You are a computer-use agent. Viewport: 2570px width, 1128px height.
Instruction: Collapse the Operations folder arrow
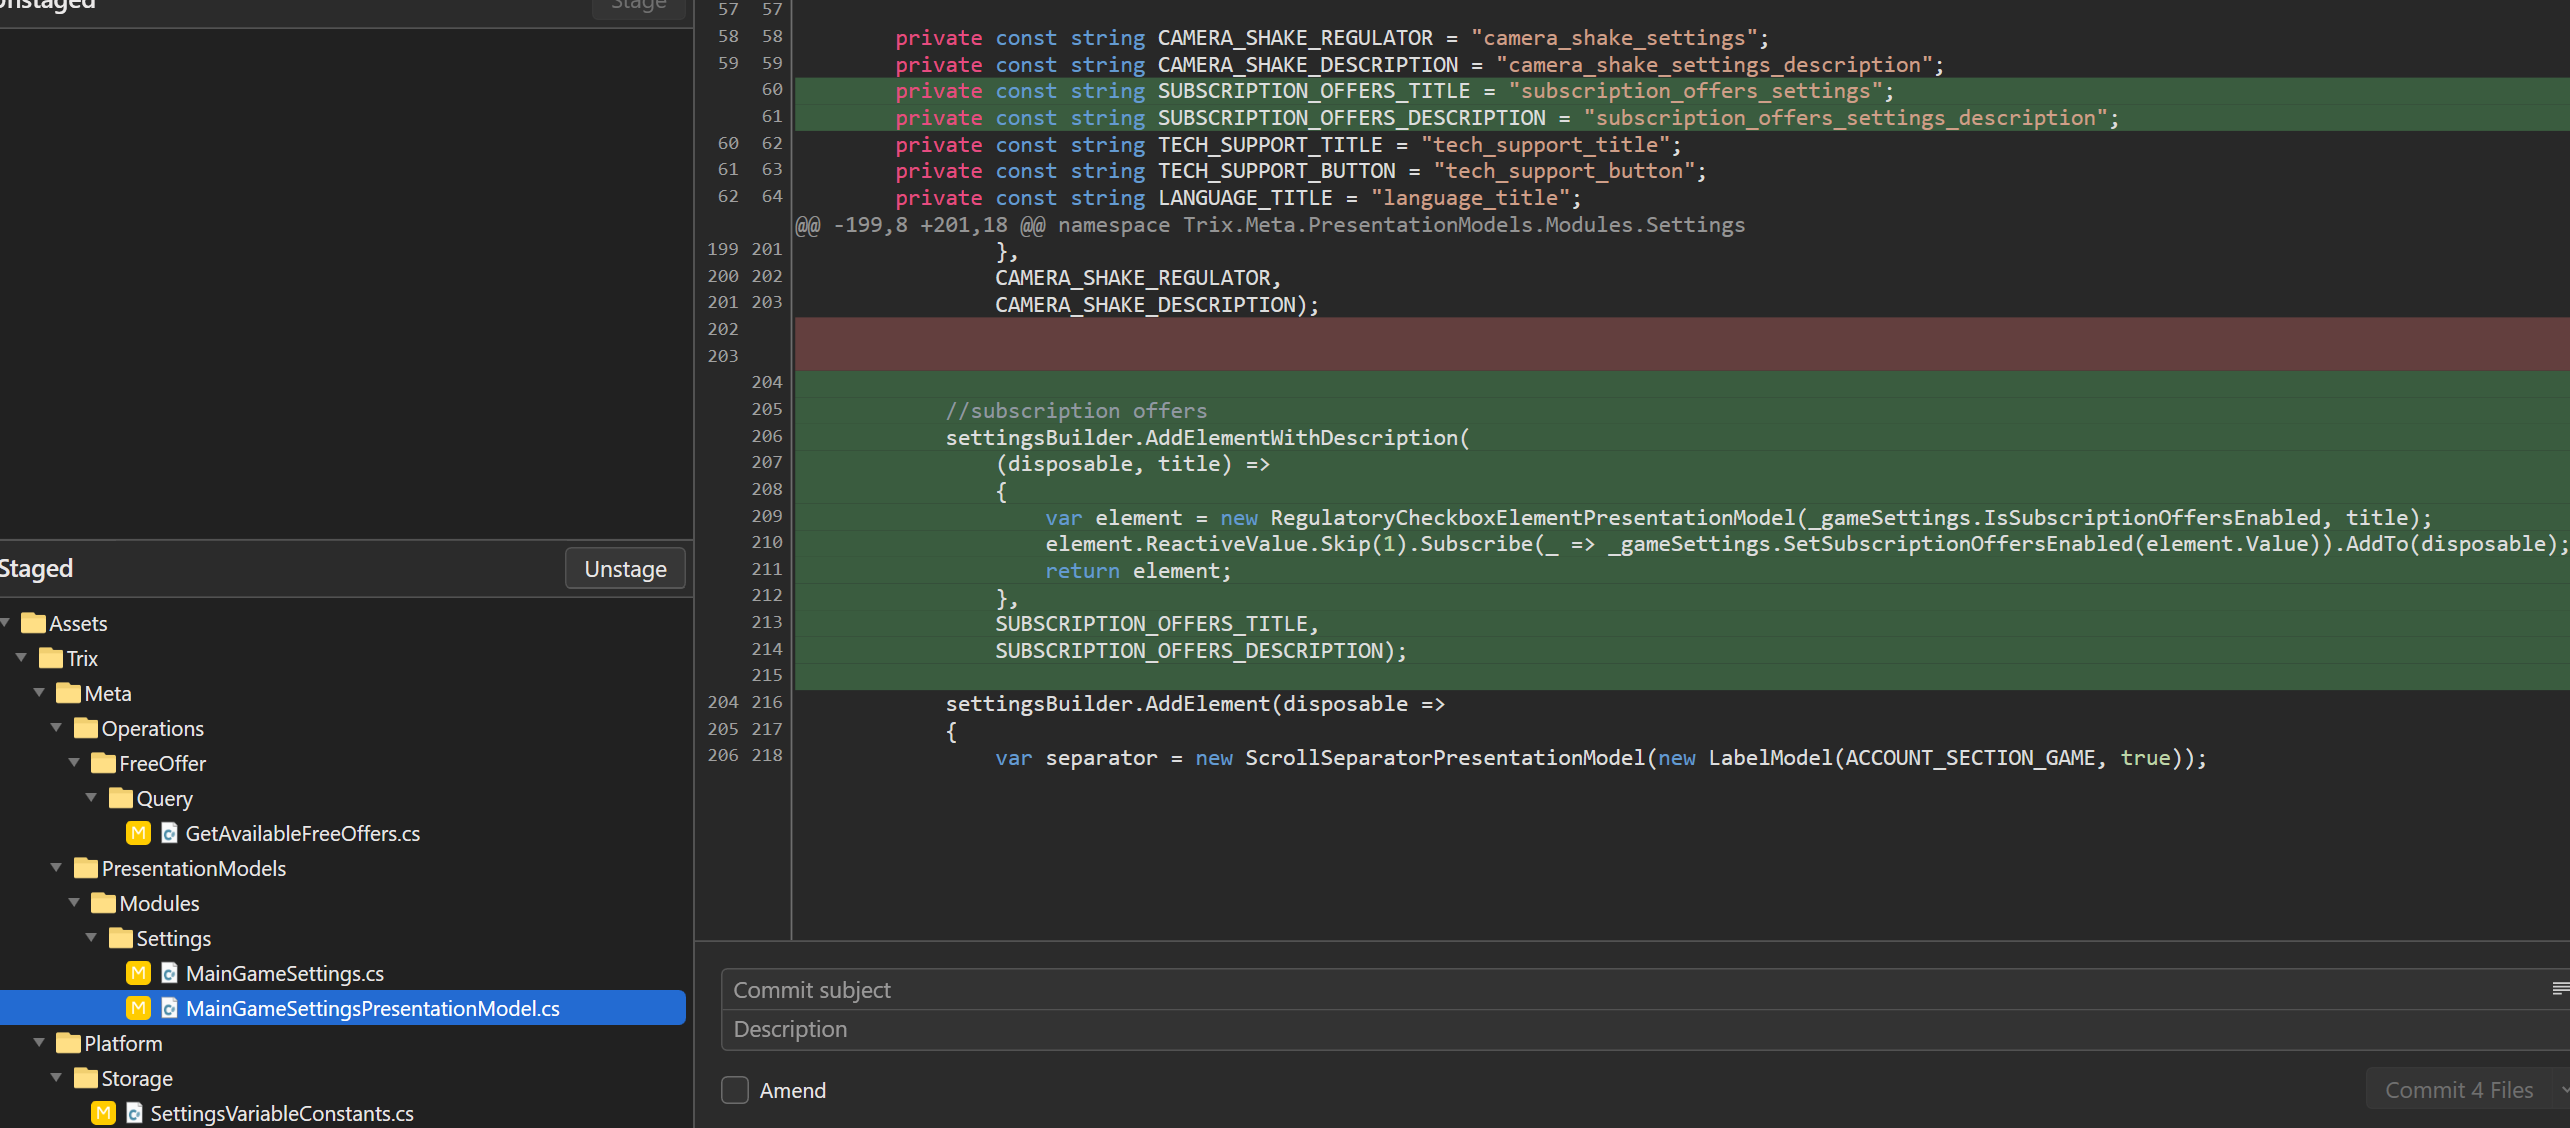[57, 728]
